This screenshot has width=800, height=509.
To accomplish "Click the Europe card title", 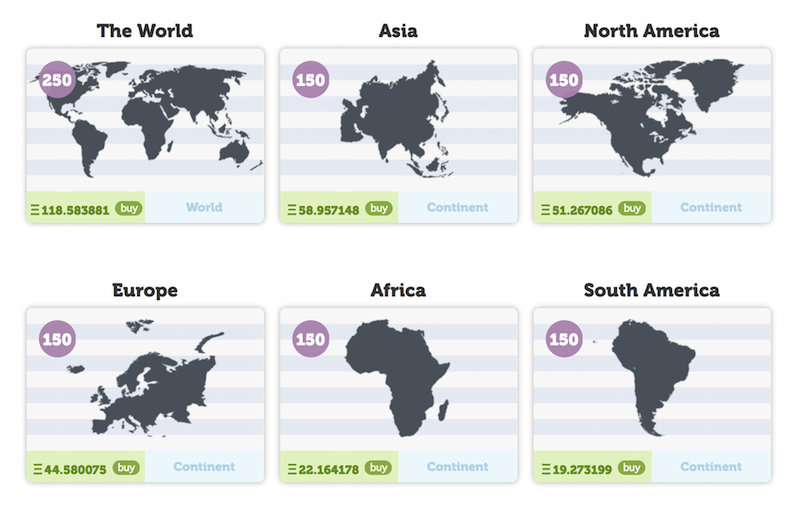I will (145, 290).
